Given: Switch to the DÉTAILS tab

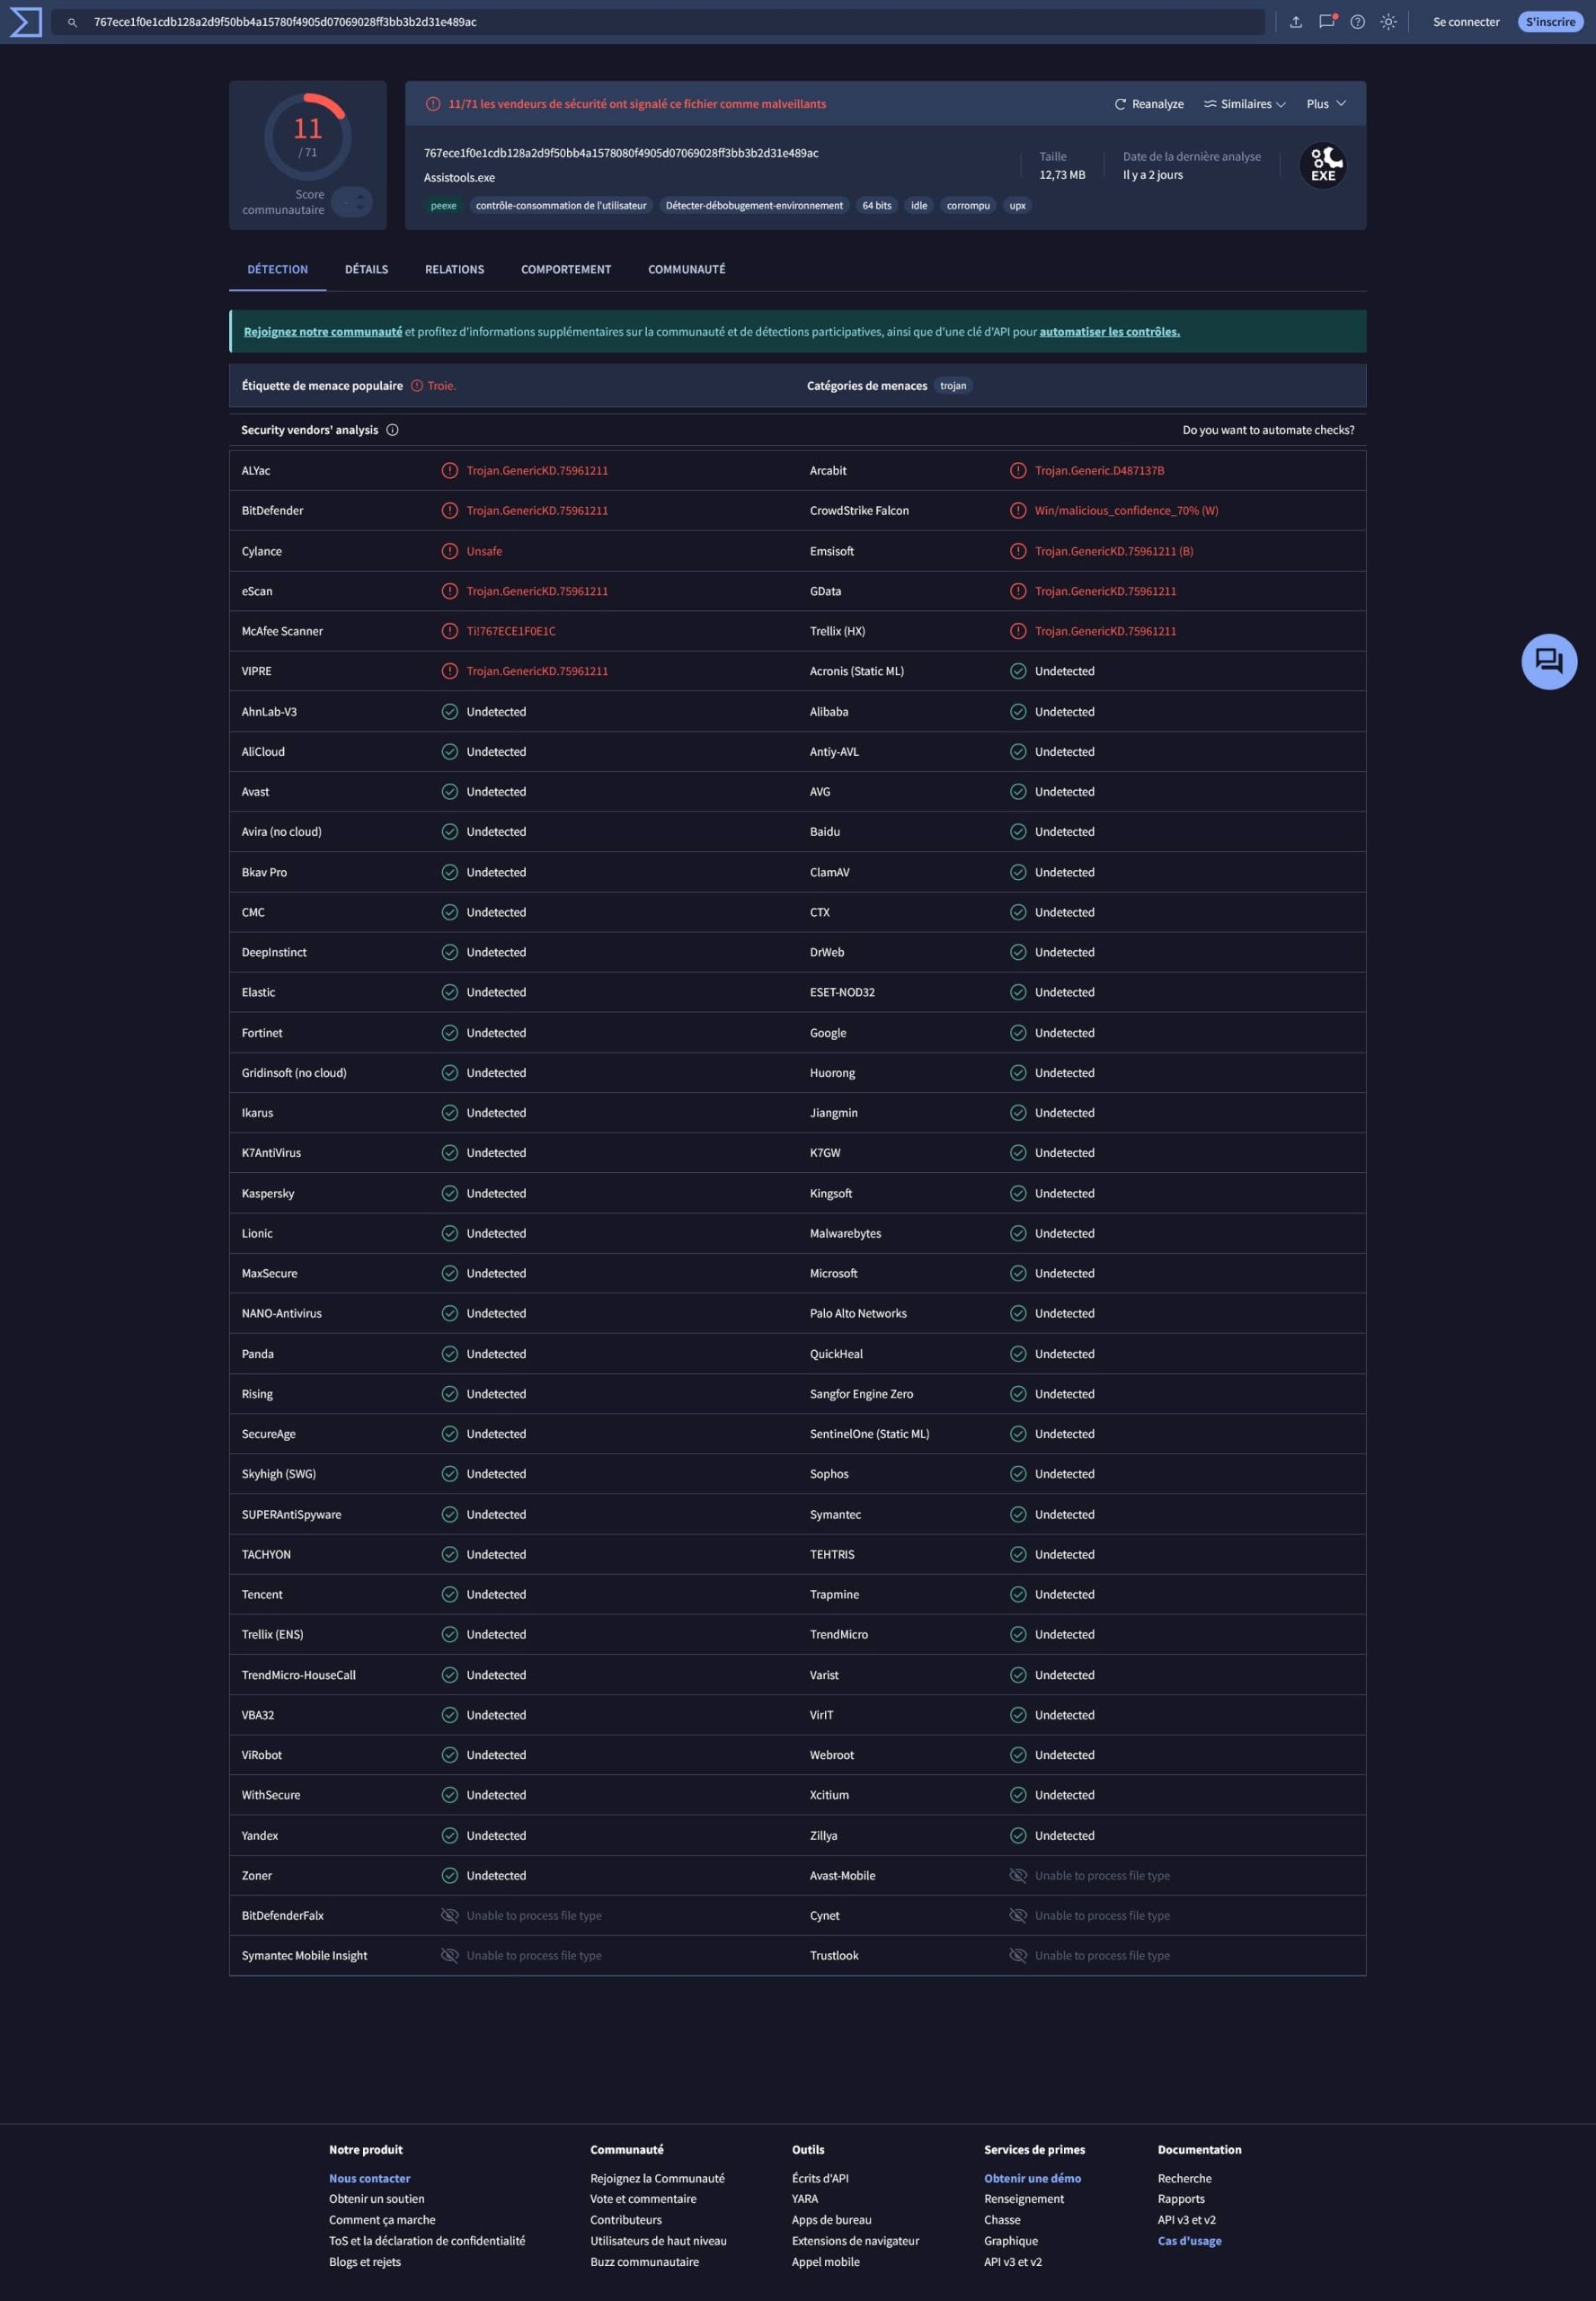Looking at the screenshot, I should 366,269.
